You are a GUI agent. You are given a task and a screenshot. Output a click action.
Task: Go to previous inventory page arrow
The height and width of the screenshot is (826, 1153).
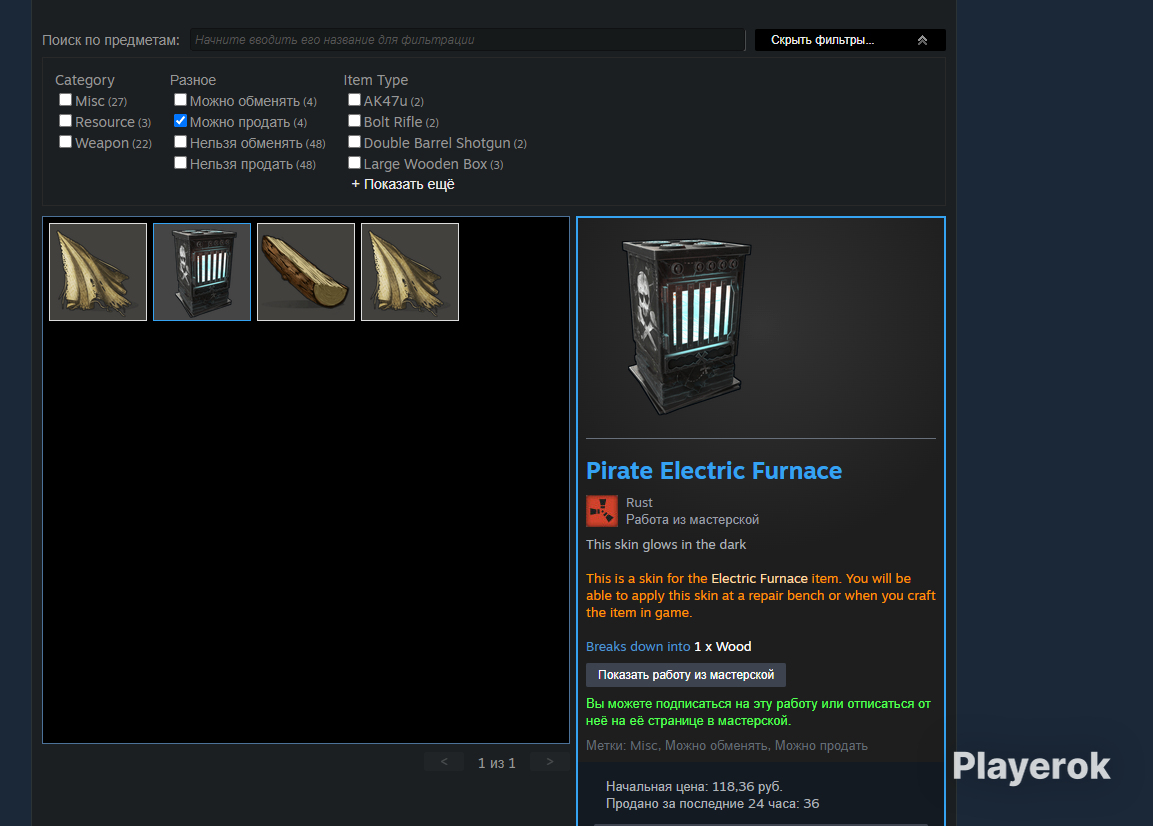coord(444,762)
